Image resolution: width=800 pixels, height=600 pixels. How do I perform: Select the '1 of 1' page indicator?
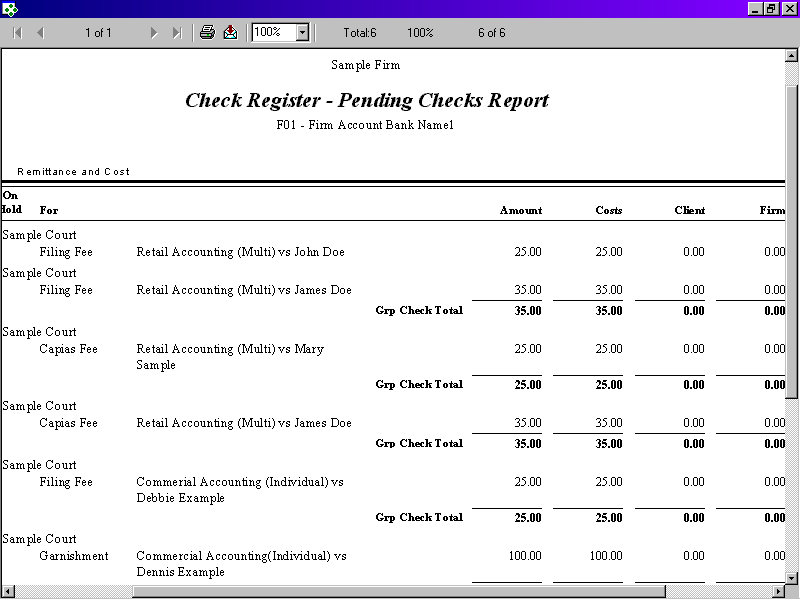[98, 33]
